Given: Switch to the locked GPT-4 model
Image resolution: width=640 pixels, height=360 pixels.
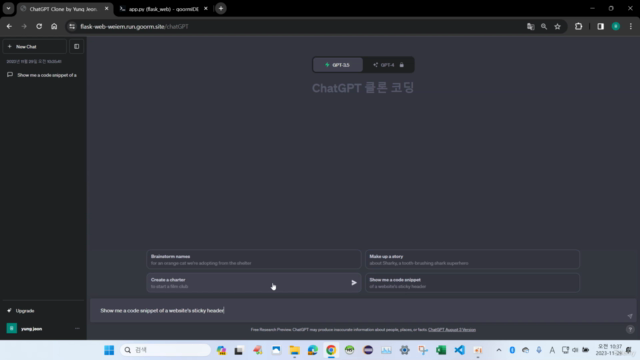Looking at the screenshot, I should coord(388,65).
